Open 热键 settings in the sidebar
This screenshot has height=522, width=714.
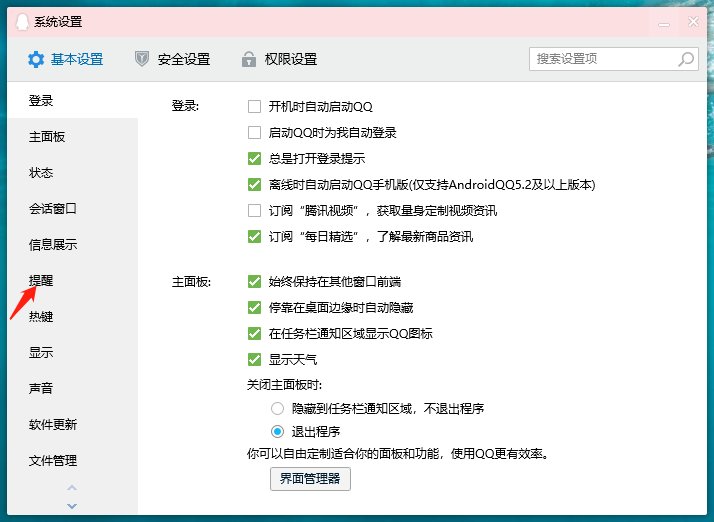point(72,316)
